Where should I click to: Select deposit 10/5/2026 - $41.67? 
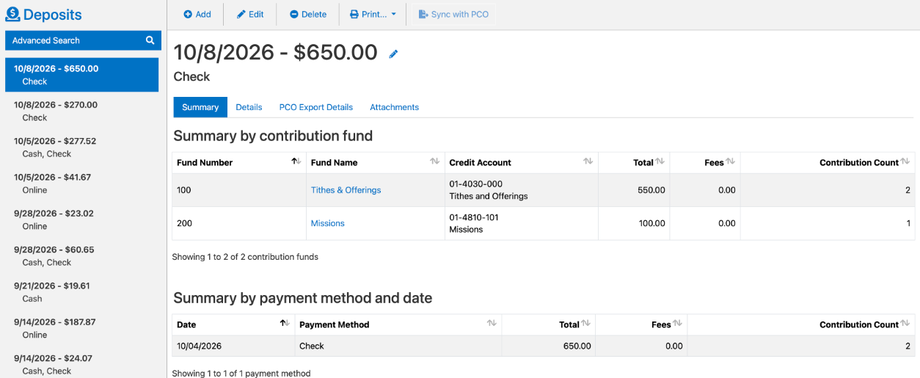[x=82, y=183]
